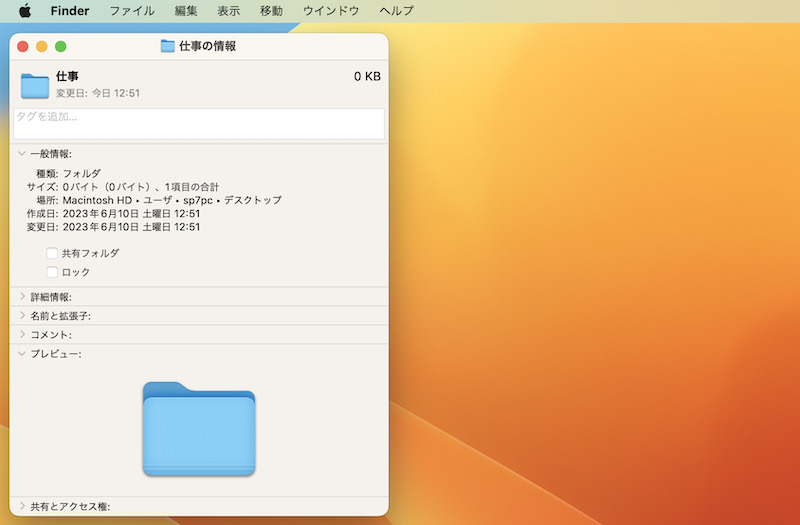
Task: Click the 仕事 folder icon in header
Action: click(35, 85)
